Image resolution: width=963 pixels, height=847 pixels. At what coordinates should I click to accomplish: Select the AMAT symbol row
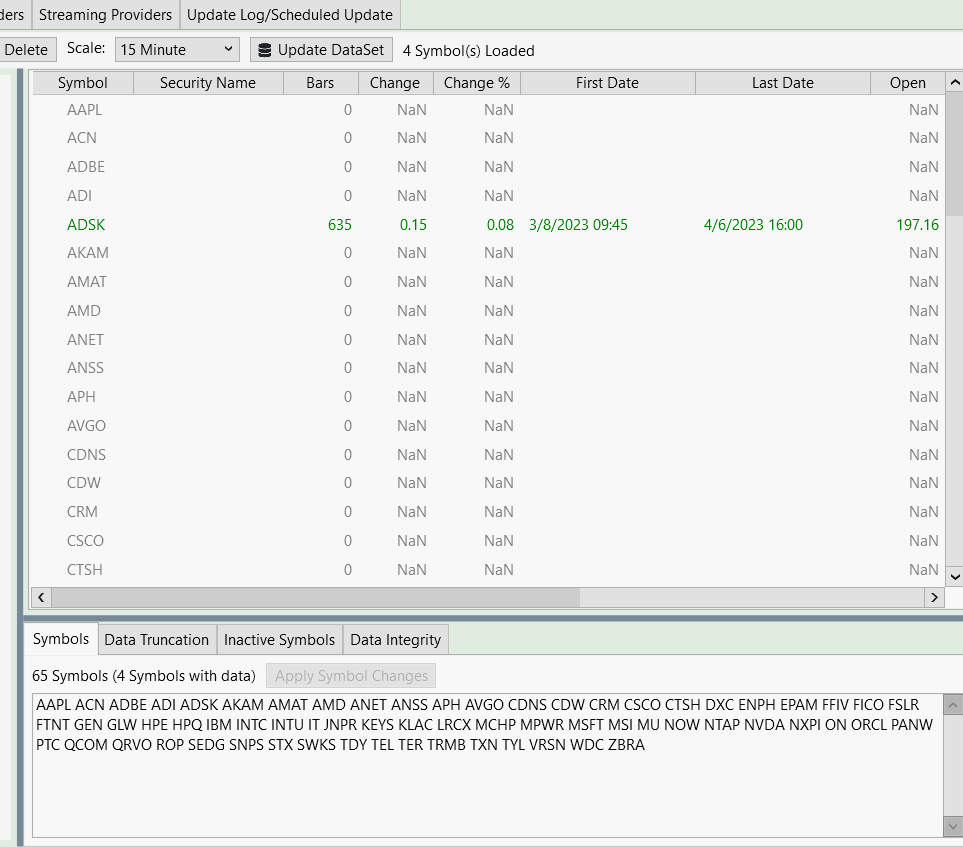[488, 282]
